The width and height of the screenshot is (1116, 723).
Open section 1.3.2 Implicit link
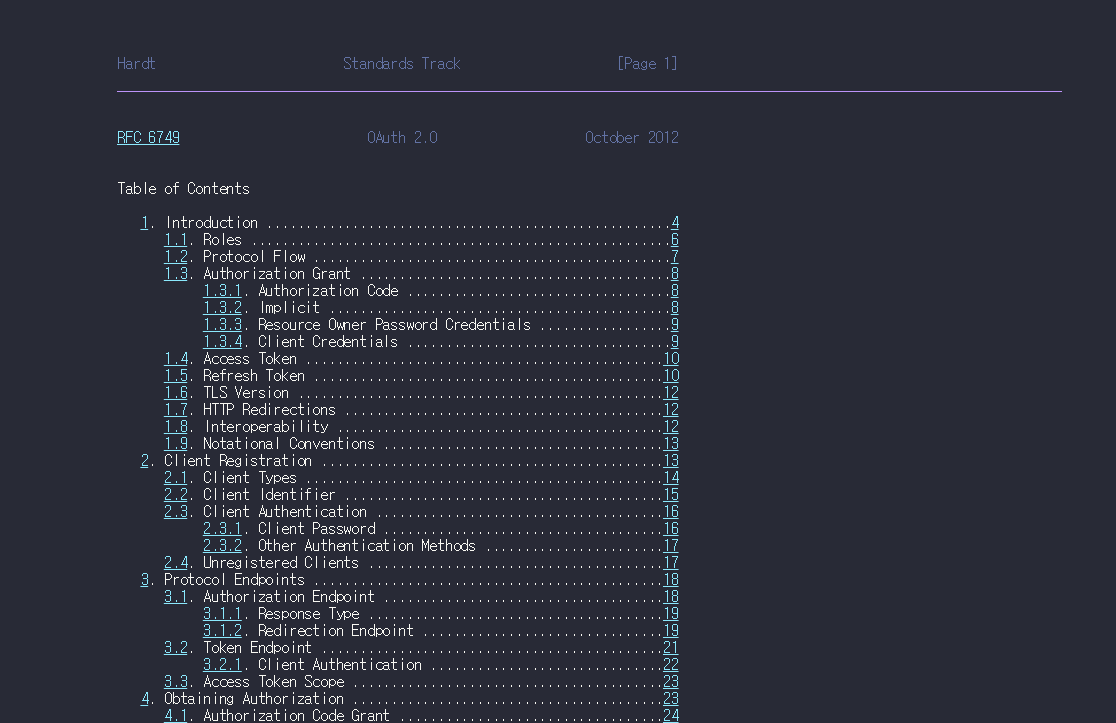[x=223, y=308]
